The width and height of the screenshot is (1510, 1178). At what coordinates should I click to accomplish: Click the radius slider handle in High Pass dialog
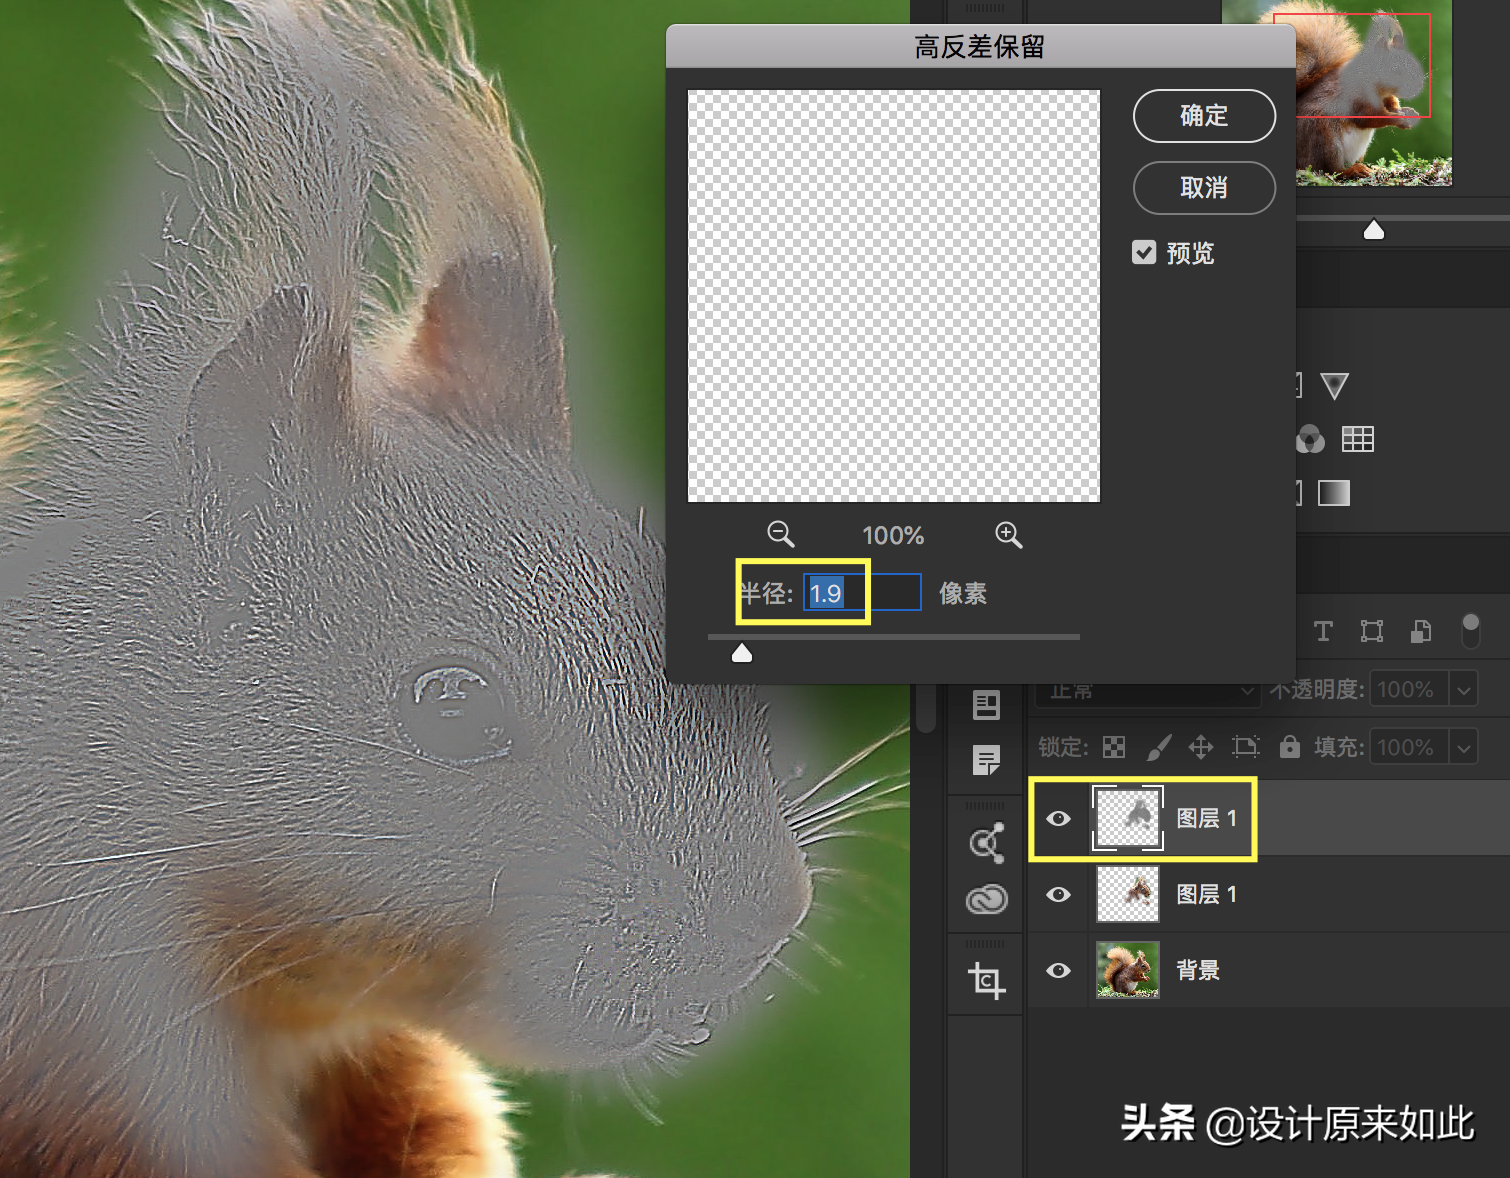[x=742, y=653]
